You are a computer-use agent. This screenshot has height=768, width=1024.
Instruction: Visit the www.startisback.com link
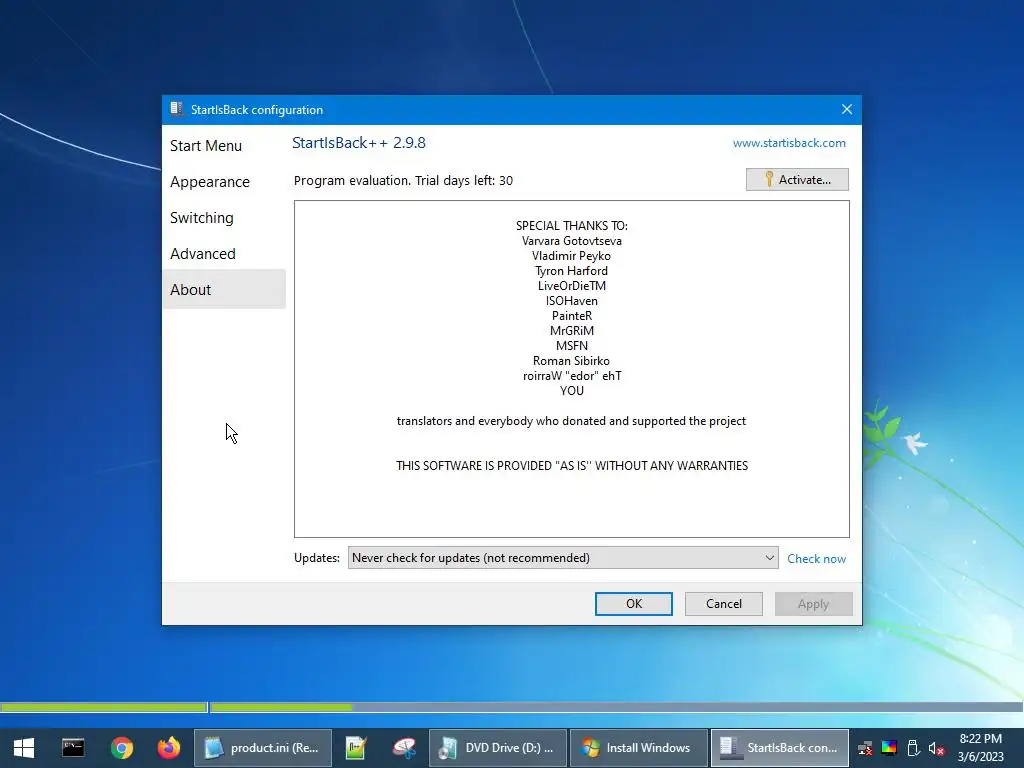click(x=789, y=143)
